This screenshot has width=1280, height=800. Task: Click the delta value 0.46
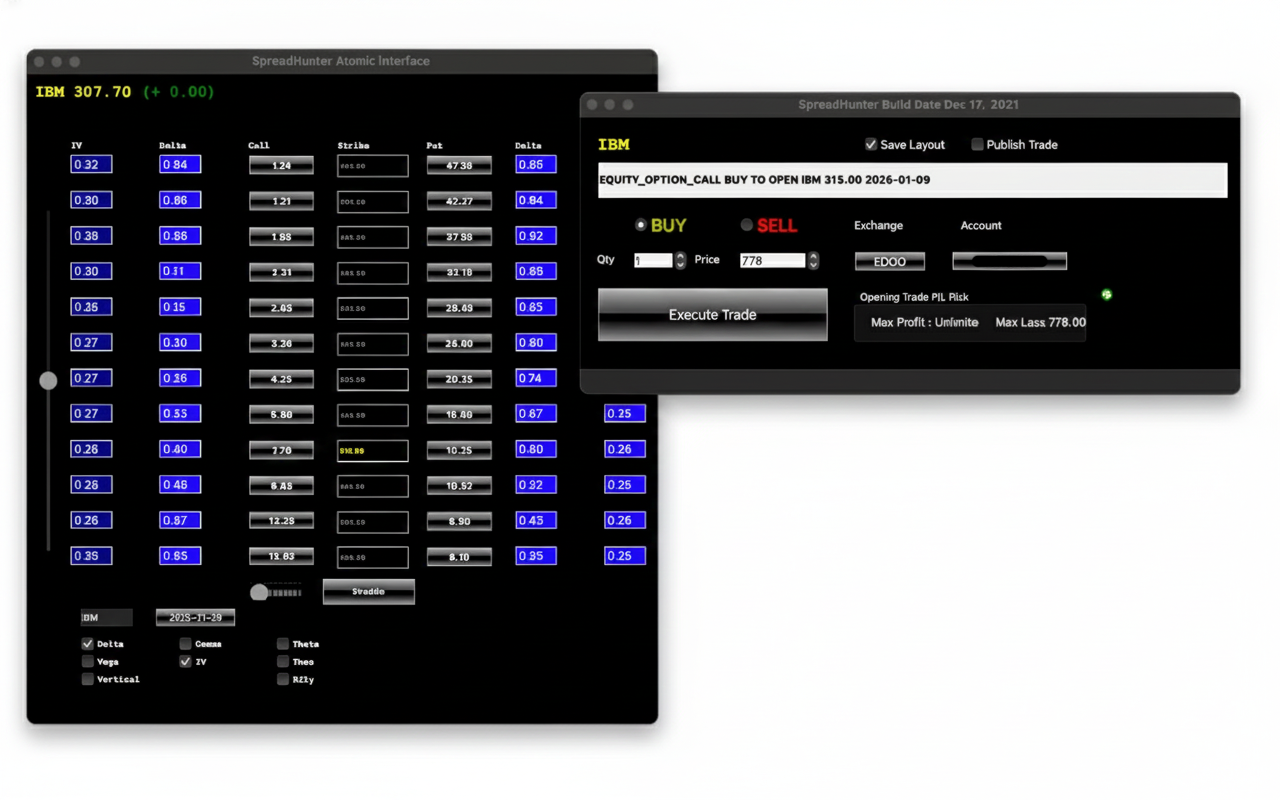click(x=180, y=485)
